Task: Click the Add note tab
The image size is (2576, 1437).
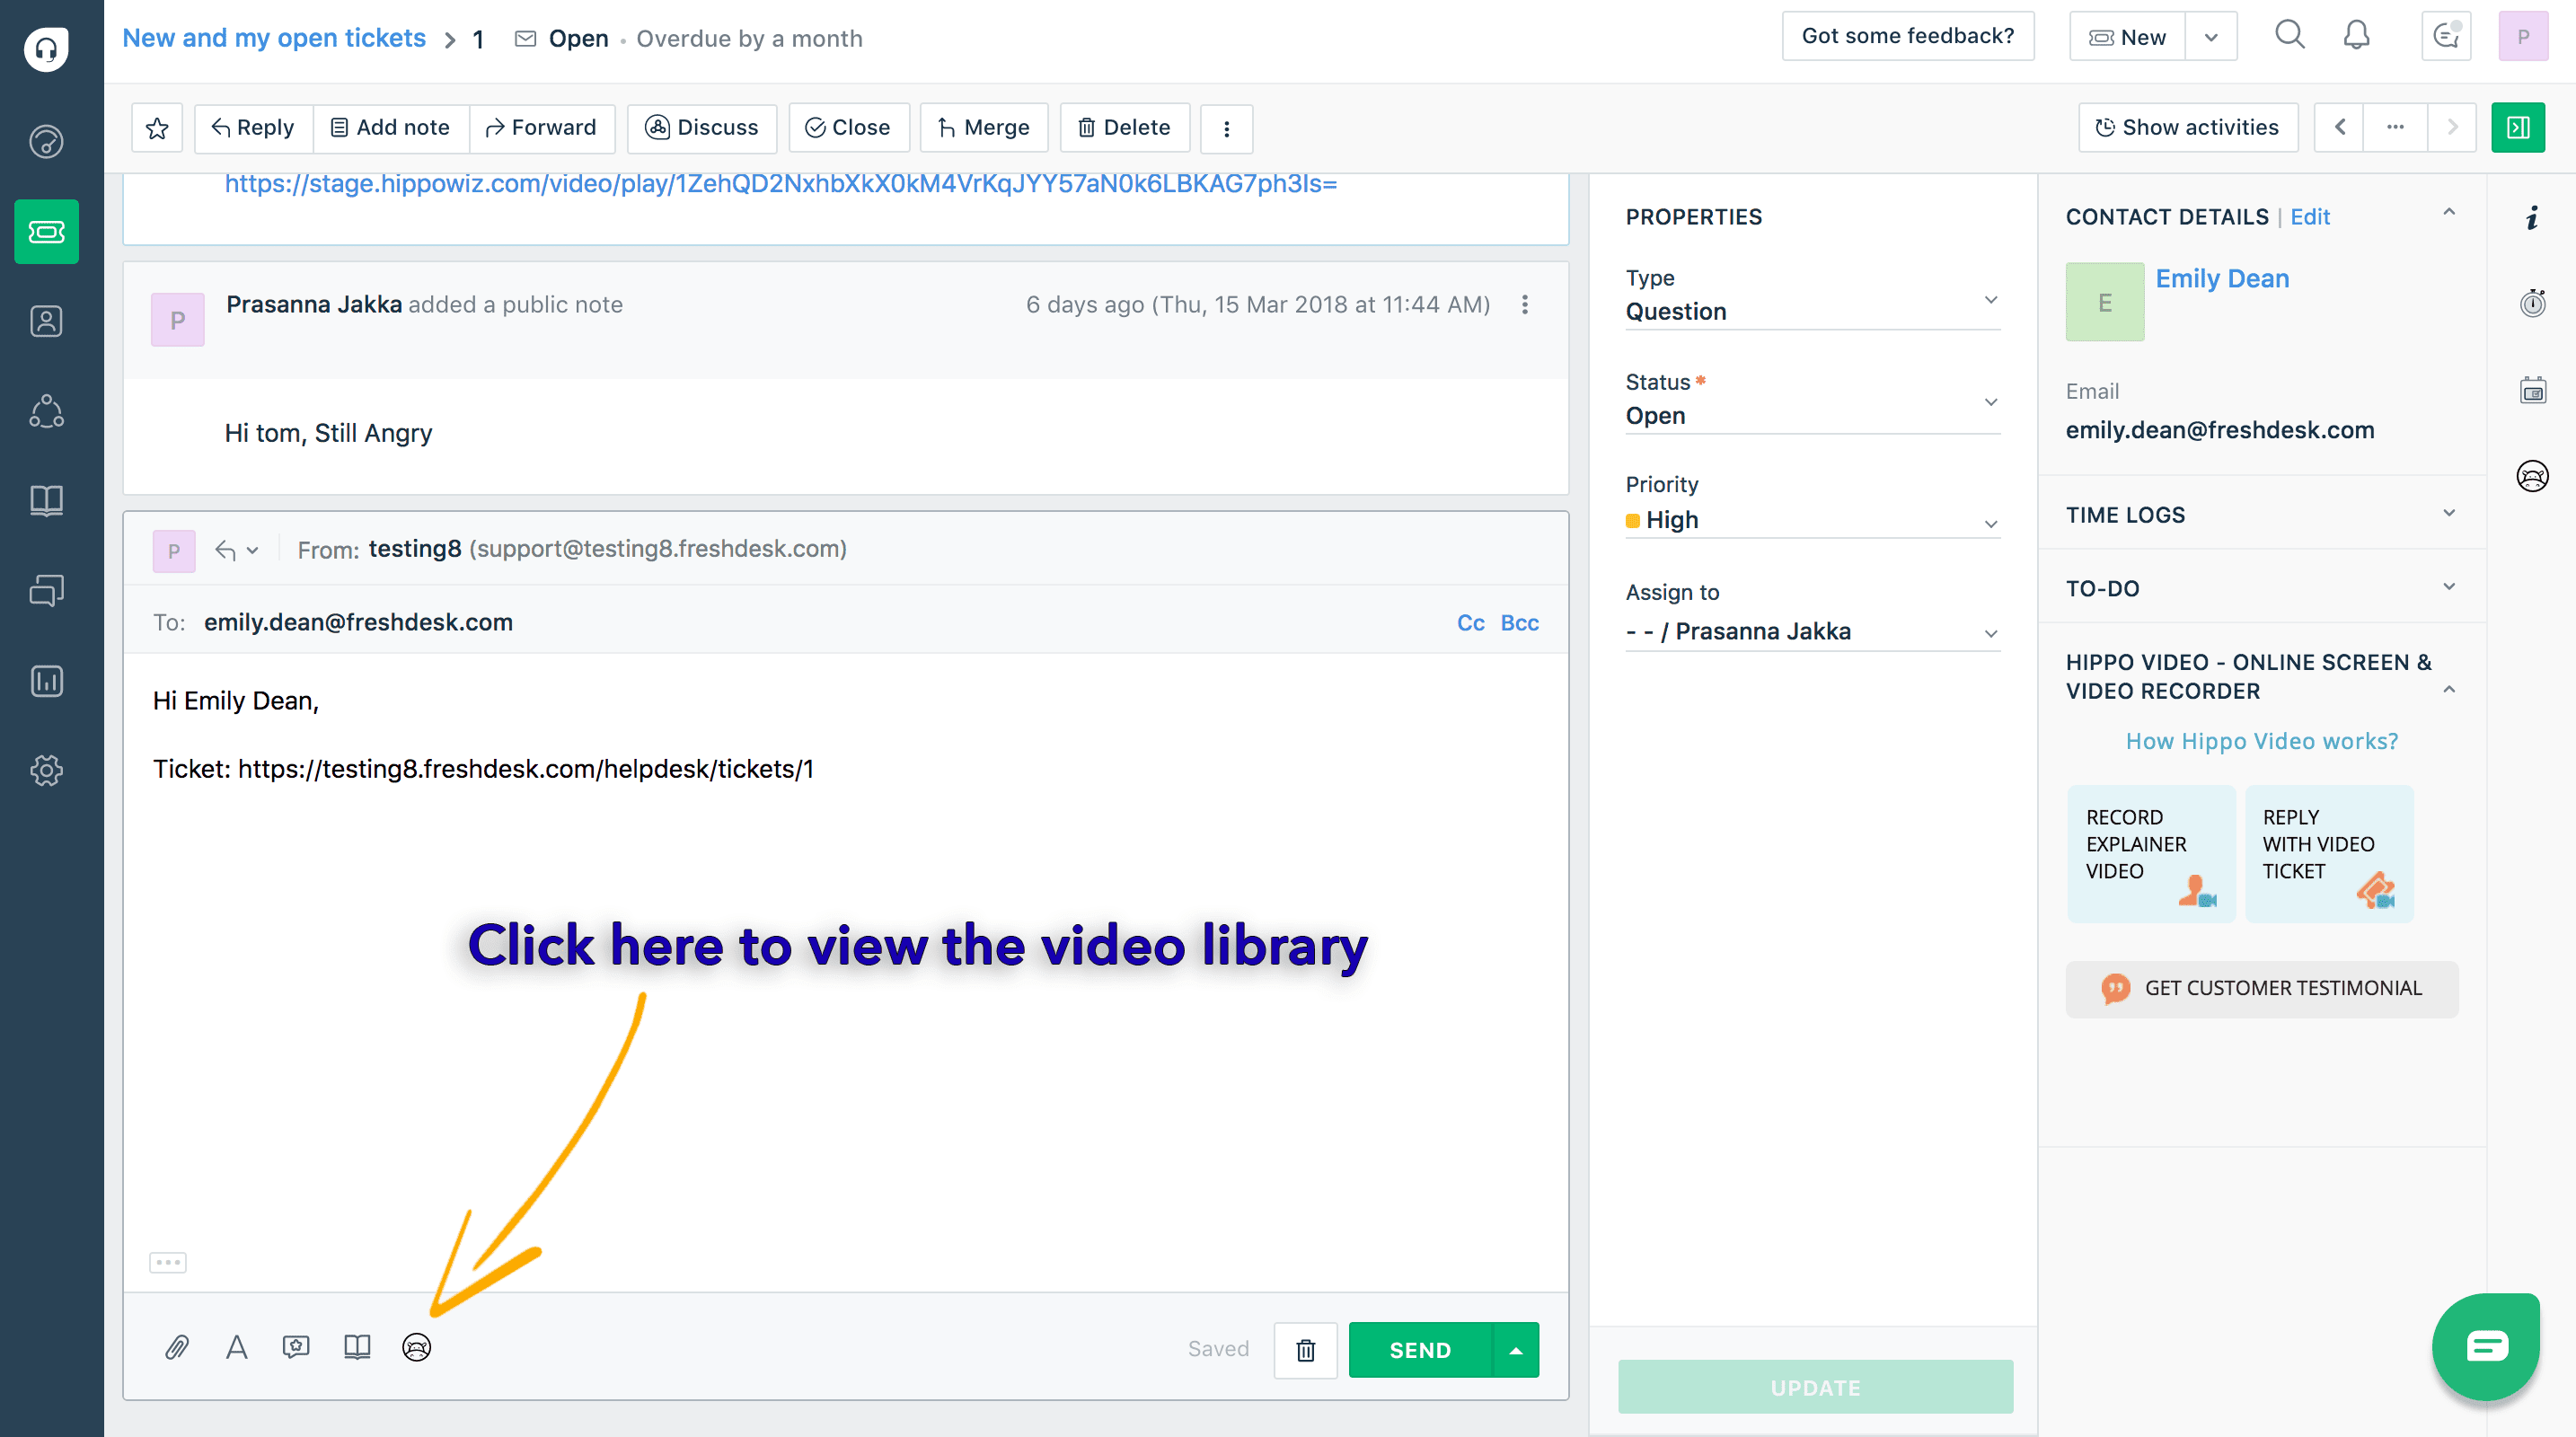Action: click(x=391, y=128)
